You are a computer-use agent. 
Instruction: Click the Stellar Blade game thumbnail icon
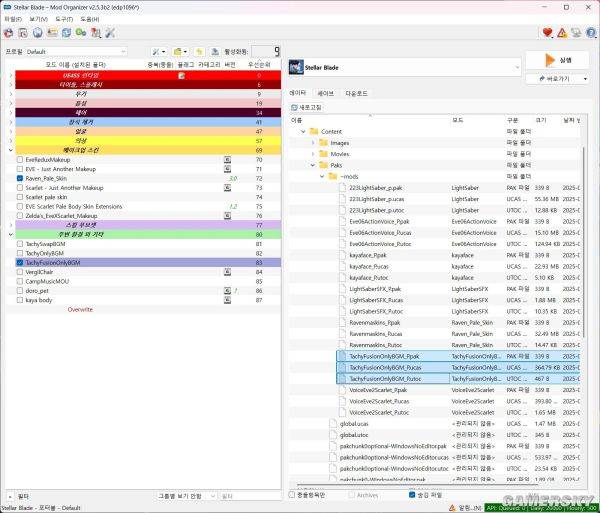[296, 67]
